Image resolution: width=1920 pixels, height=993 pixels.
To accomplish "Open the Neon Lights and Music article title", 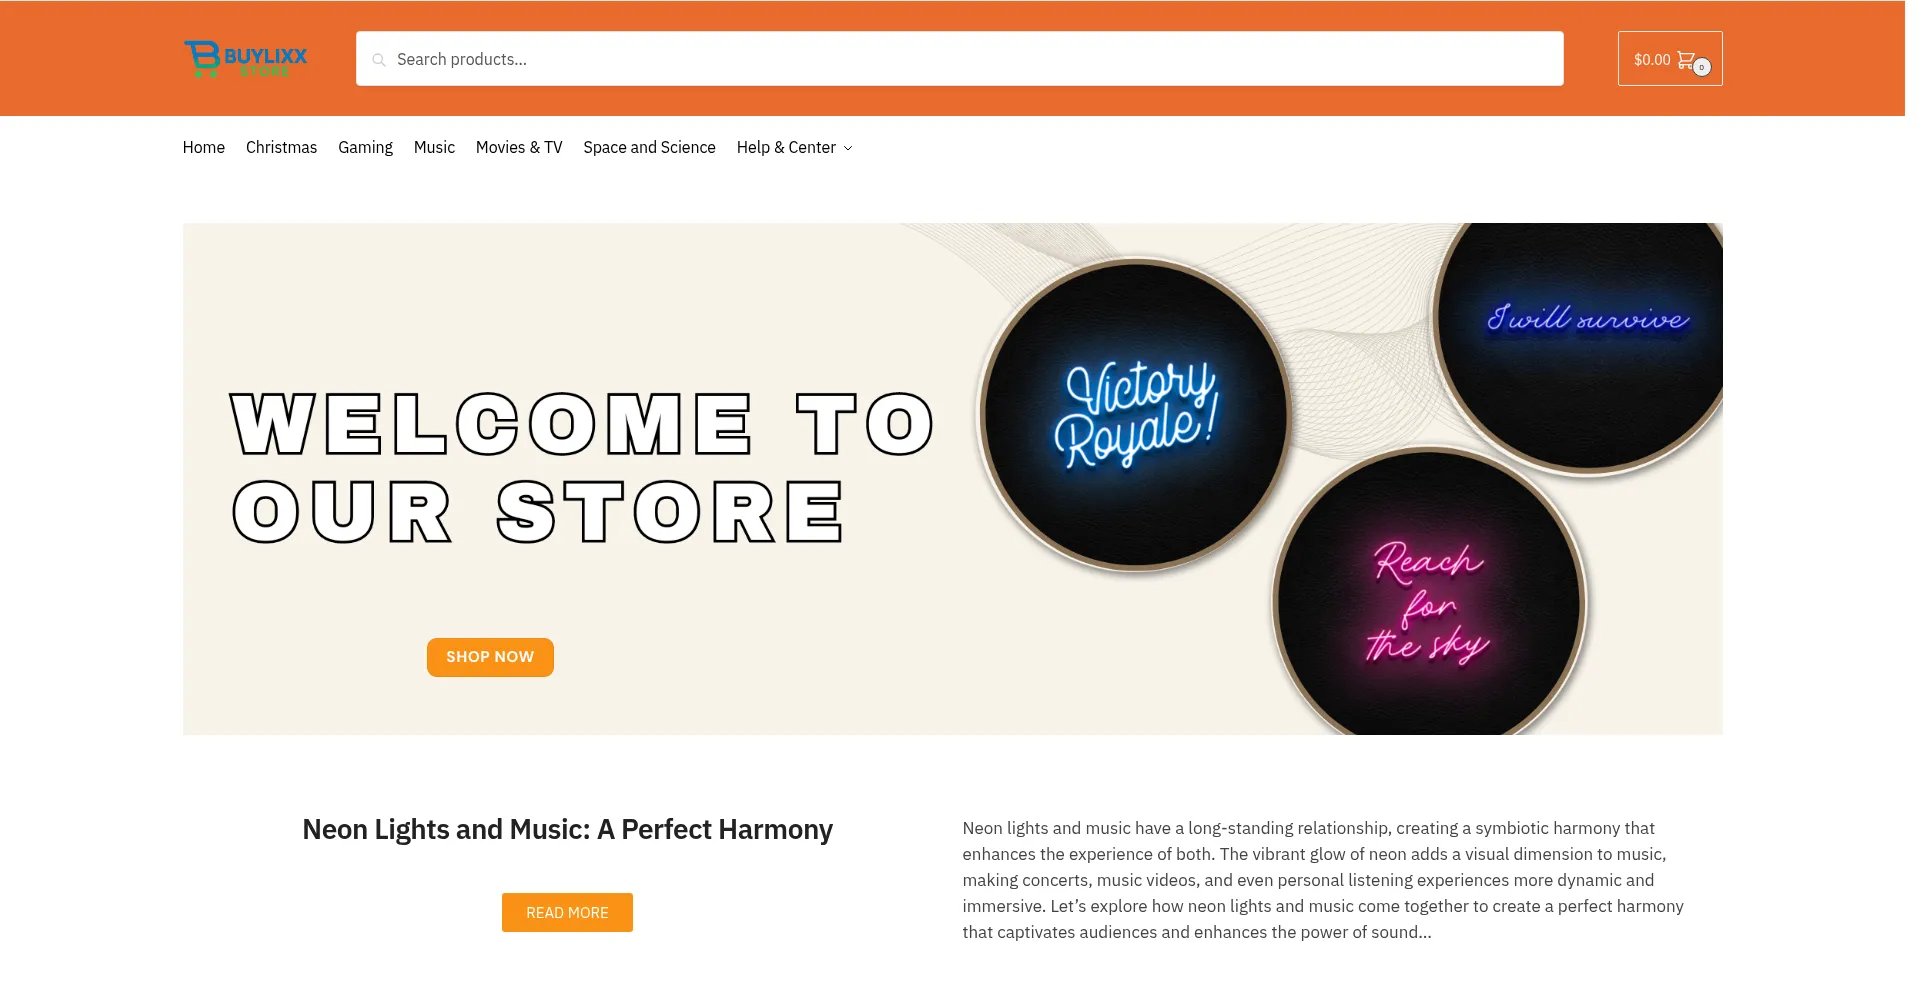I will coord(567,829).
